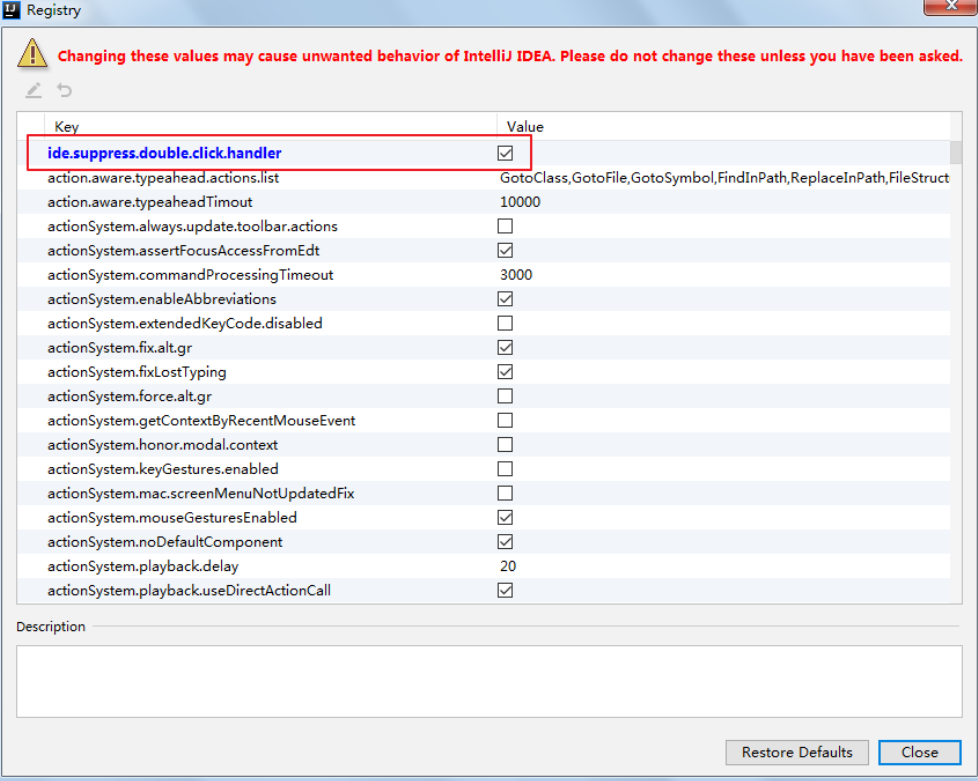Select actionSystem.keyGestures.enabled key text
Image resolution: width=978 pixels, height=781 pixels.
[x=163, y=469]
